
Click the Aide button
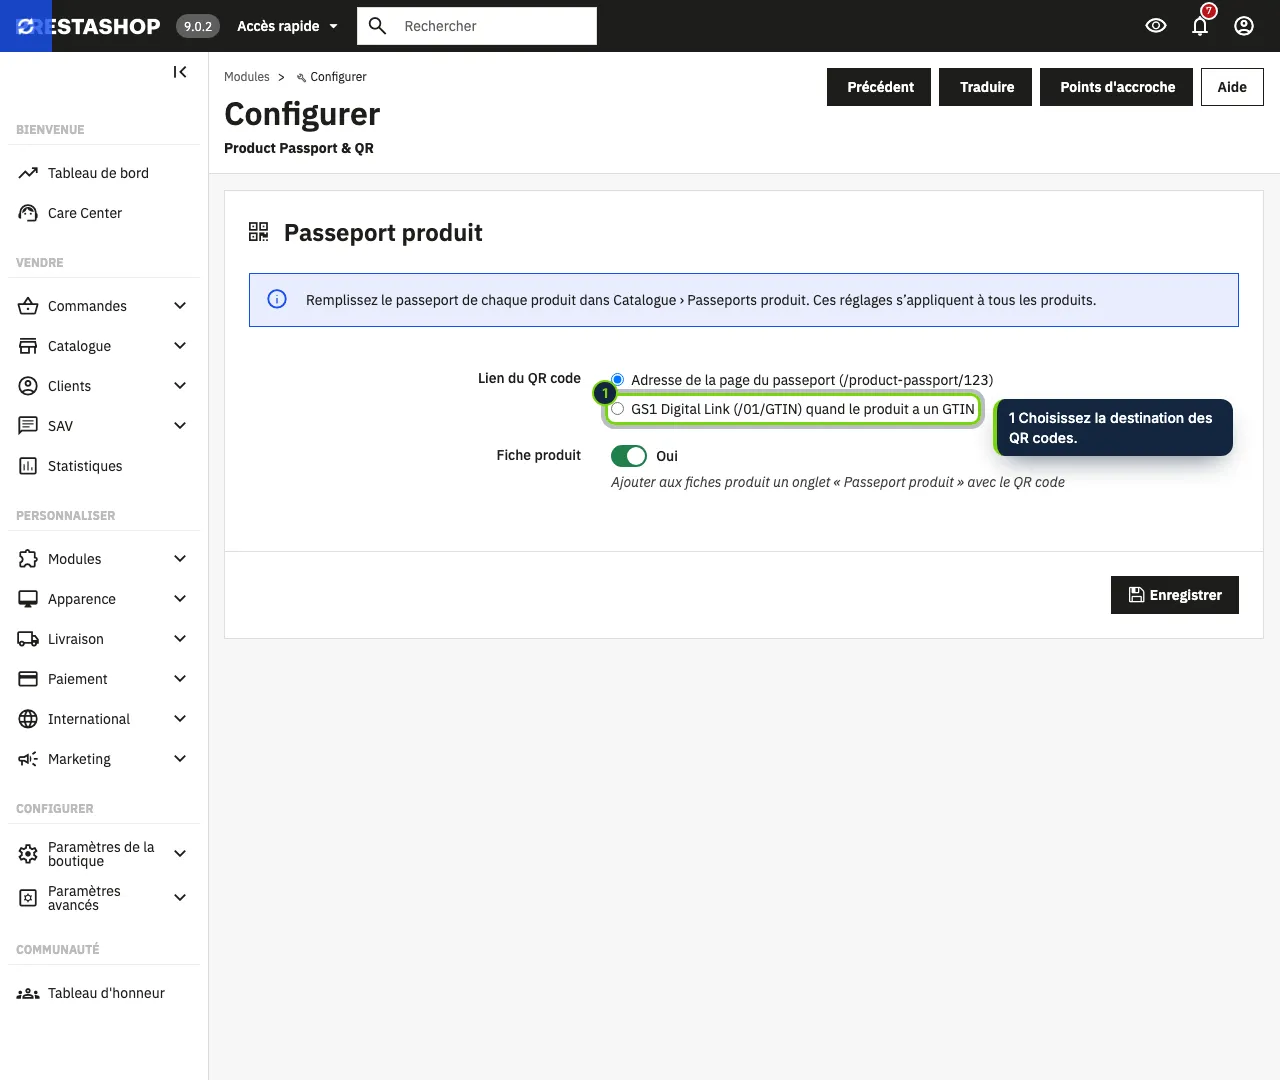tap(1232, 87)
